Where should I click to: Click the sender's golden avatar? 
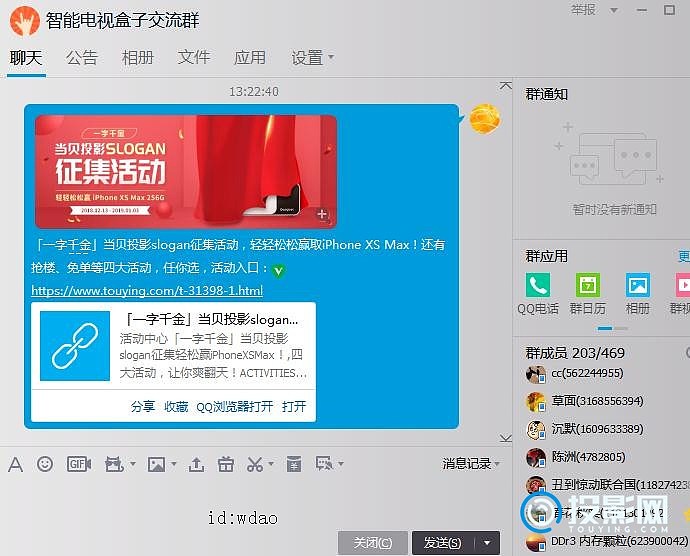click(x=484, y=118)
